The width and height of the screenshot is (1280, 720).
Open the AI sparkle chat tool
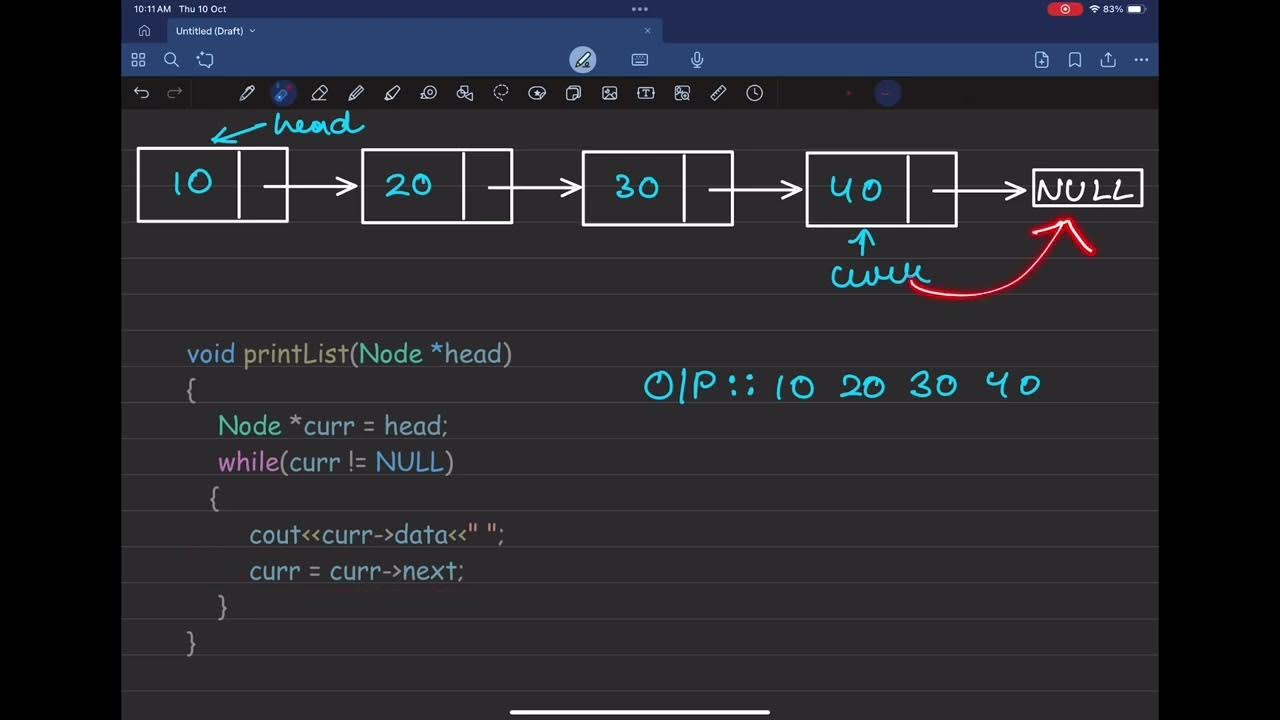(x=205, y=60)
